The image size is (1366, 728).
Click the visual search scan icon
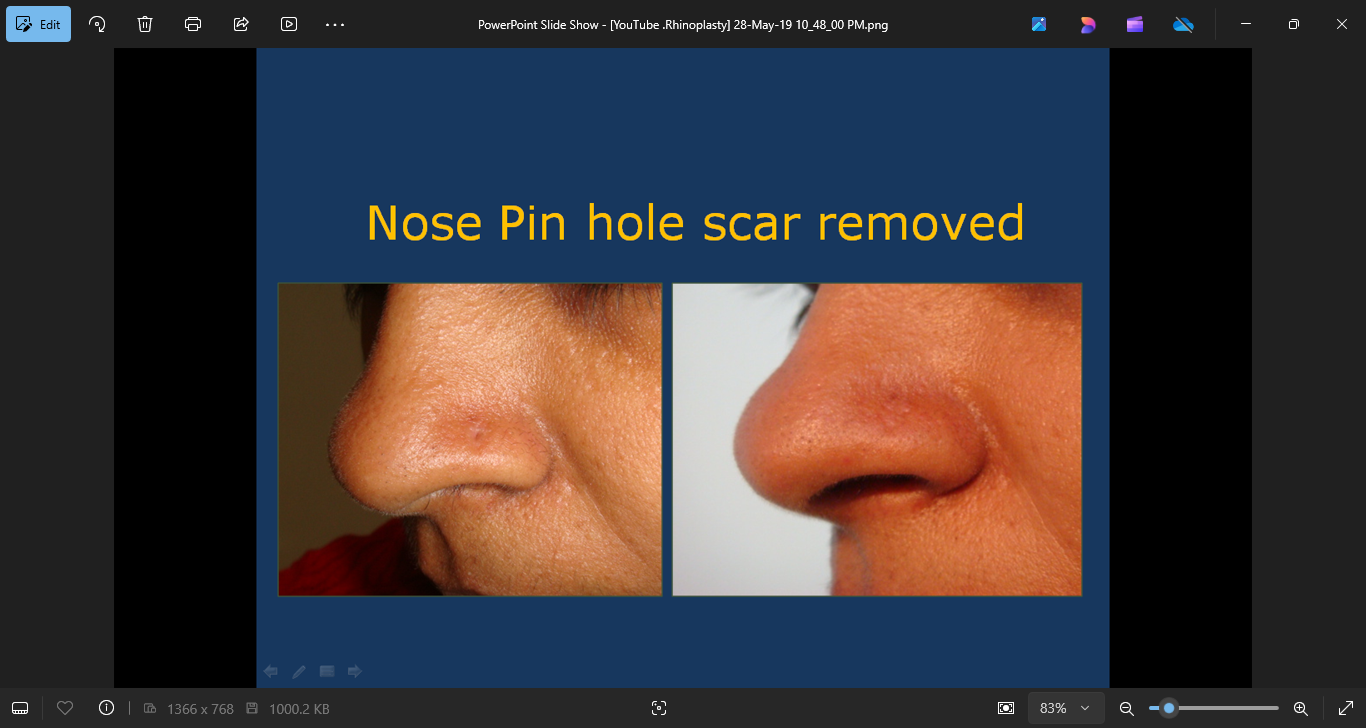[658, 708]
